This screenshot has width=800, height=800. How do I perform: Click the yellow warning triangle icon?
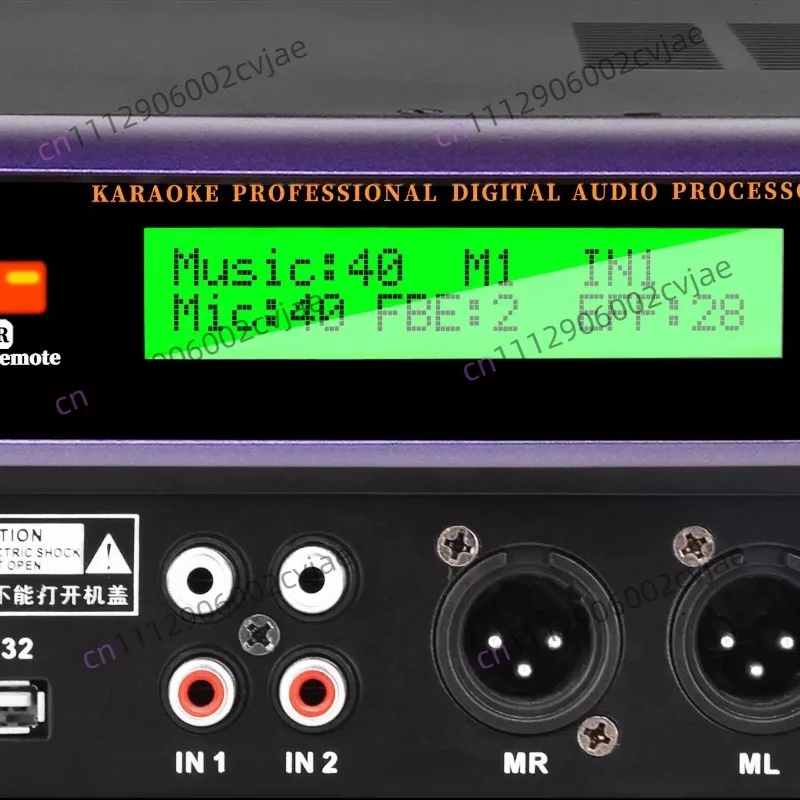click(108, 554)
